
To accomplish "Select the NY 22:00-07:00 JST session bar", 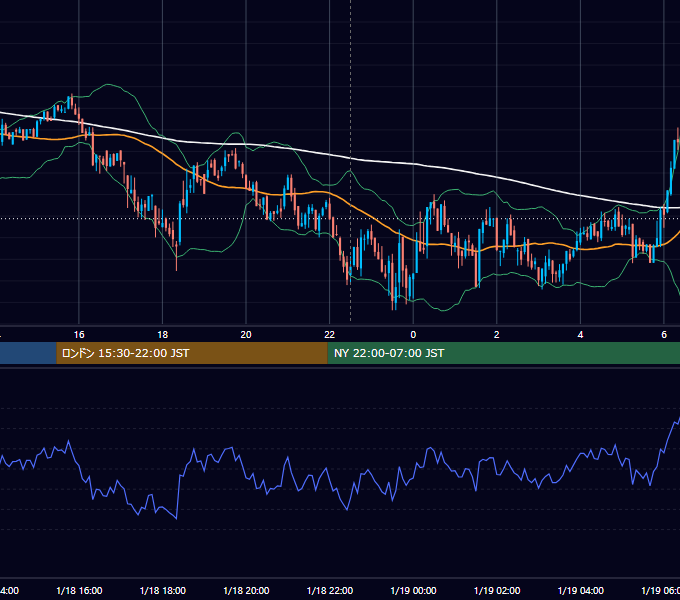I will [503, 353].
